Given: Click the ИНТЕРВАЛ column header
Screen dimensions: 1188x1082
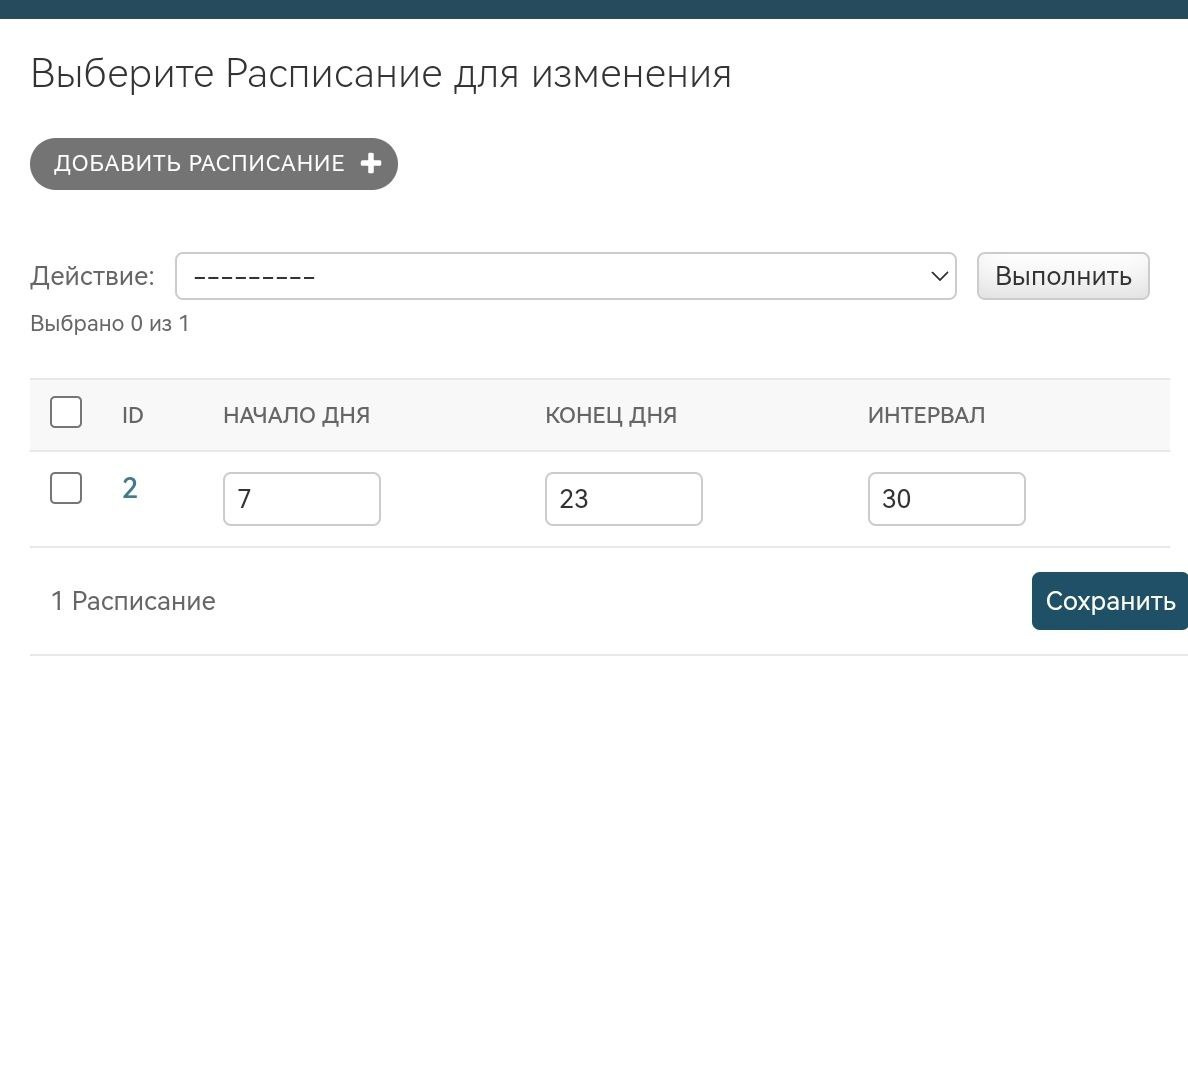Looking at the screenshot, I should click(x=926, y=415).
